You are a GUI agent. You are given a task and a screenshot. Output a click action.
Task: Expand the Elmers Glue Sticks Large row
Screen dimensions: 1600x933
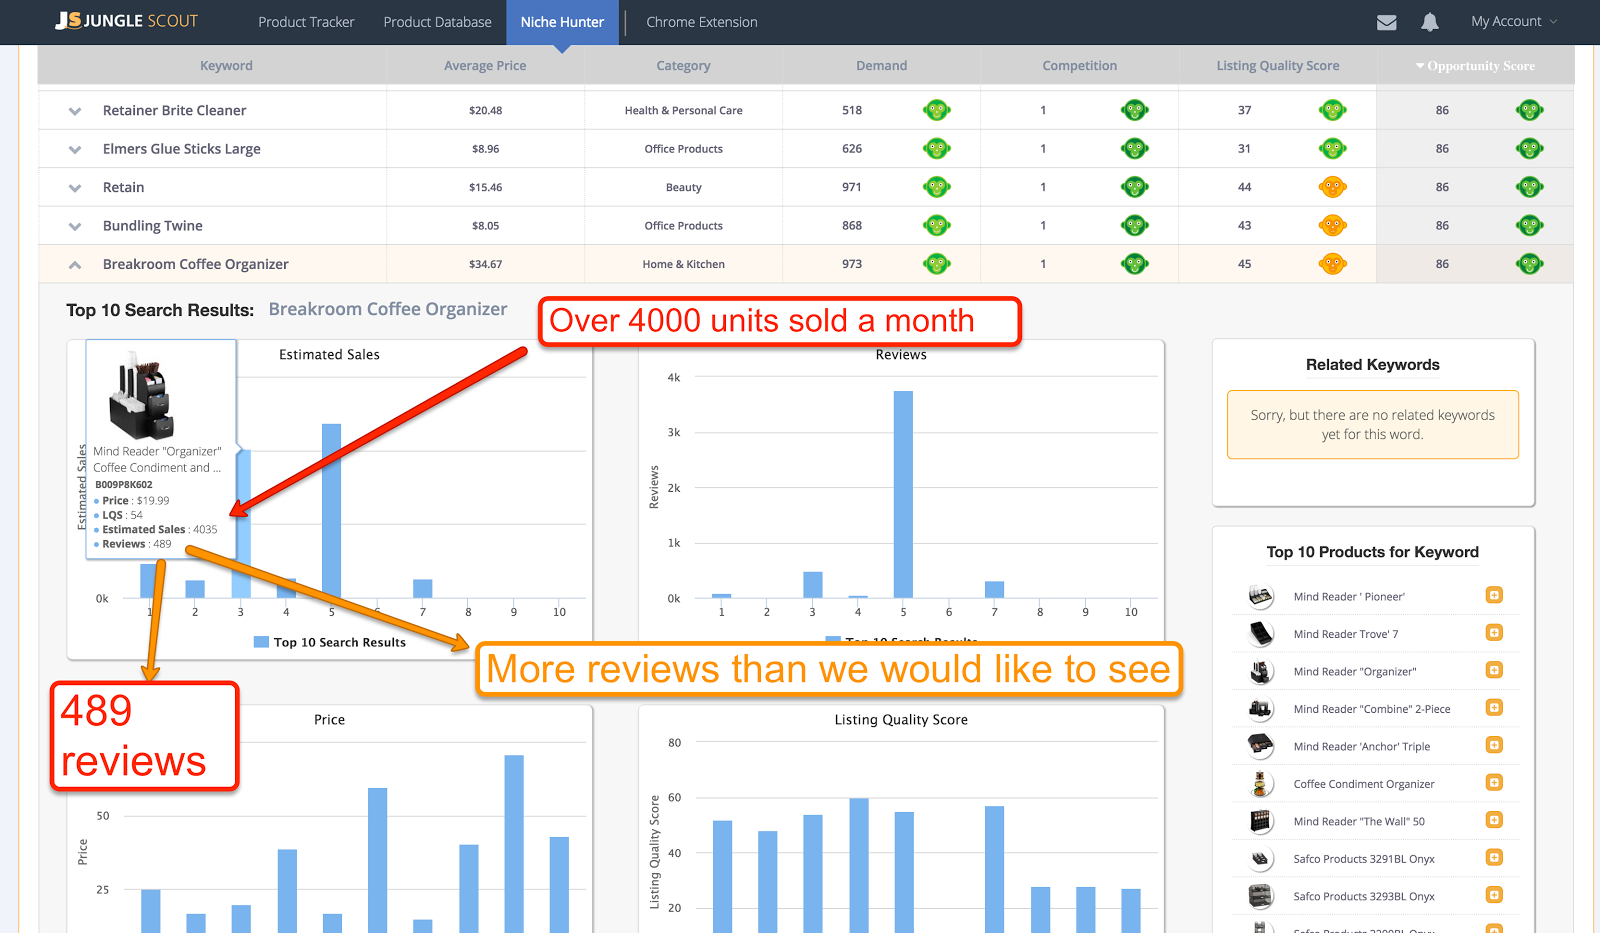75,149
